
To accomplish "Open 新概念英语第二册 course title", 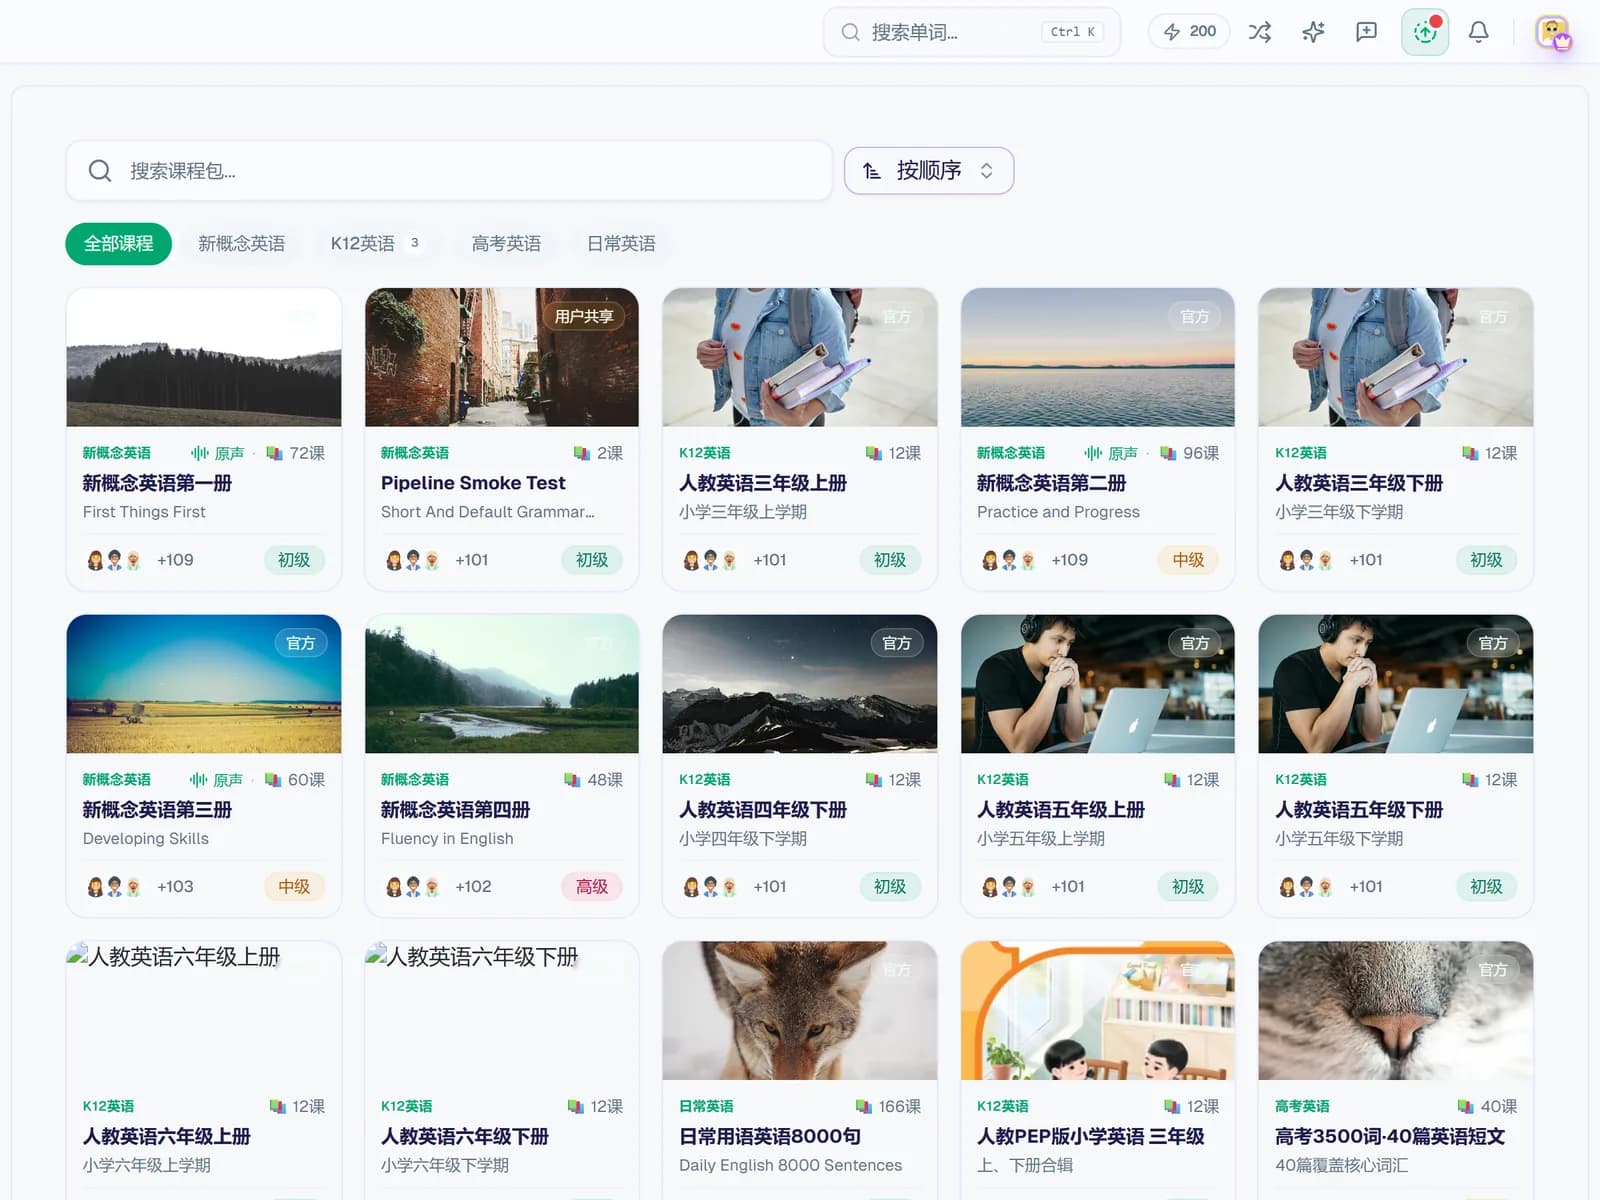I will pyautogui.click(x=1051, y=483).
